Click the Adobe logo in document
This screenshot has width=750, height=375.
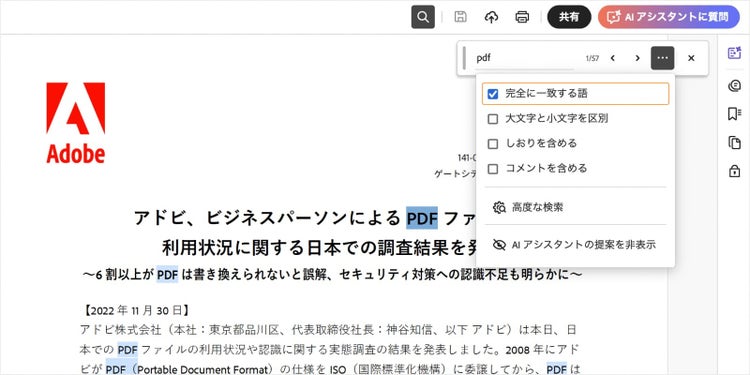76,123
